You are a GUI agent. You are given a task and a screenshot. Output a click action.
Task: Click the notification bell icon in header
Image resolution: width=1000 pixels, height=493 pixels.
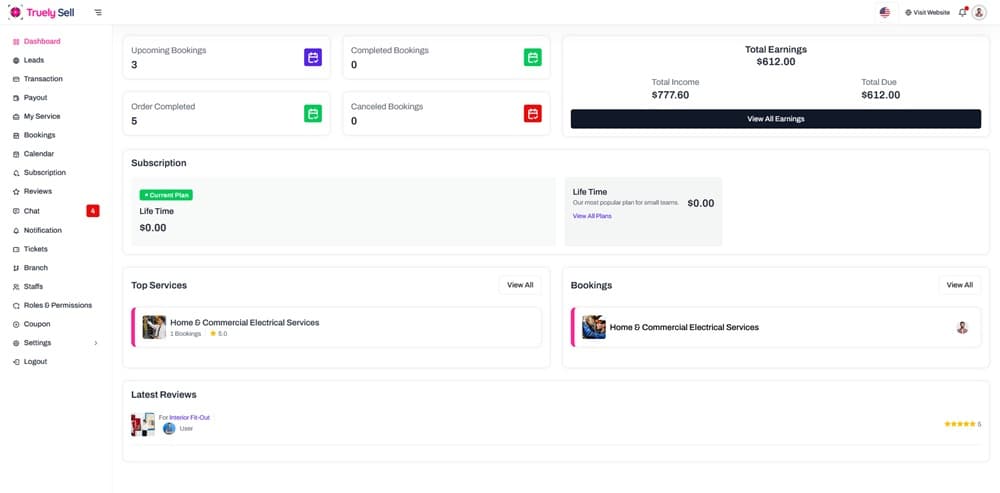tap(962, 12)
